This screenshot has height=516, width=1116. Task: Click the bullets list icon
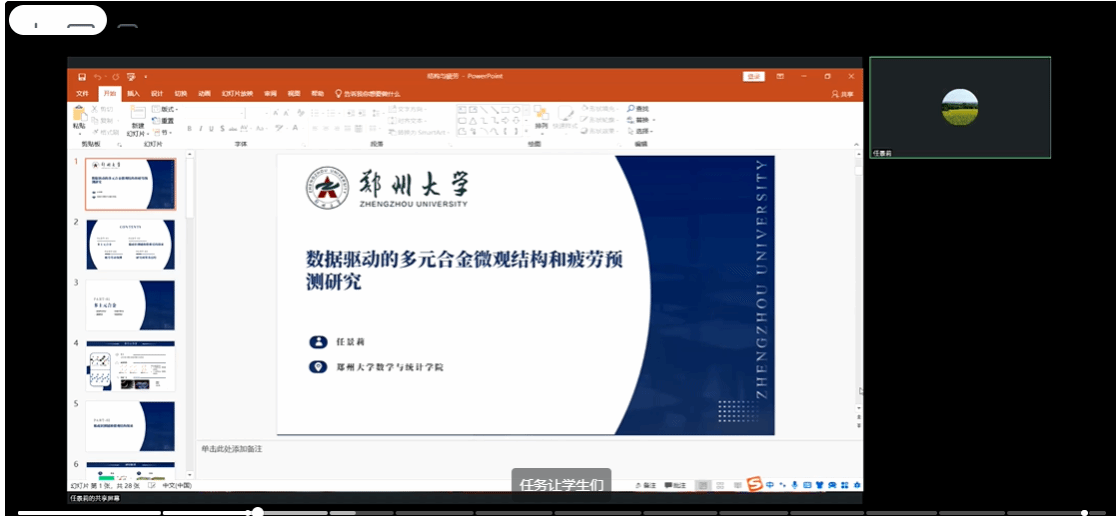pyautogui.click(x=315, y=113)
